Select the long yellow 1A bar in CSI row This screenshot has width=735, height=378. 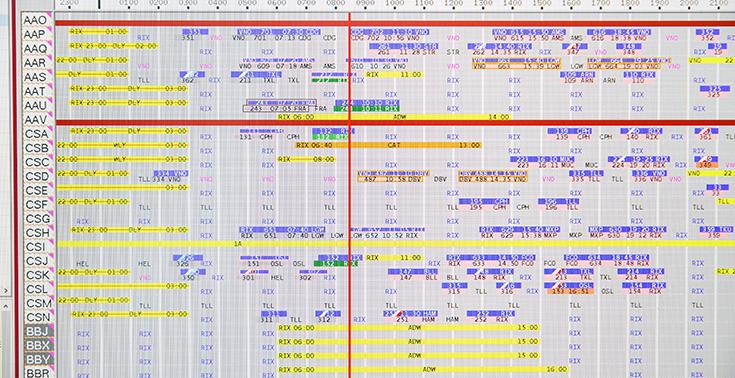tap(395, 244)
